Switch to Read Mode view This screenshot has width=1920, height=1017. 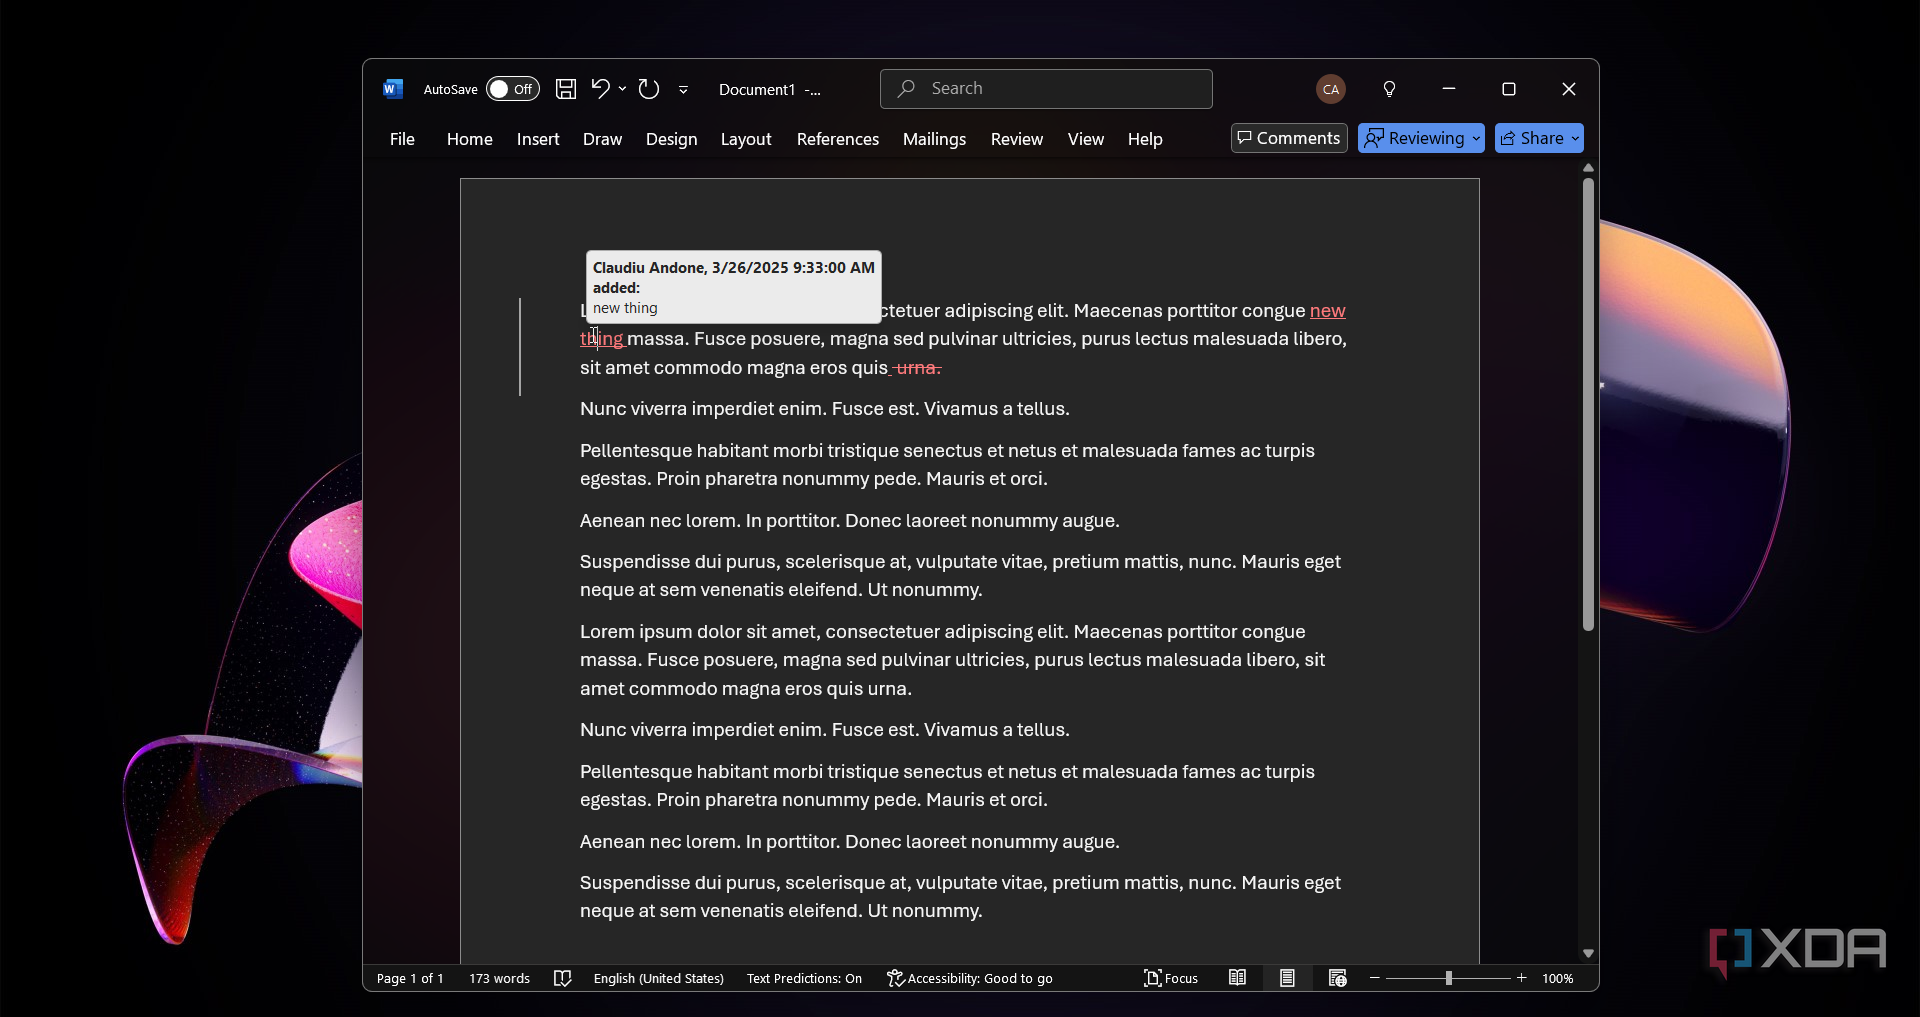coord(1237,978)
